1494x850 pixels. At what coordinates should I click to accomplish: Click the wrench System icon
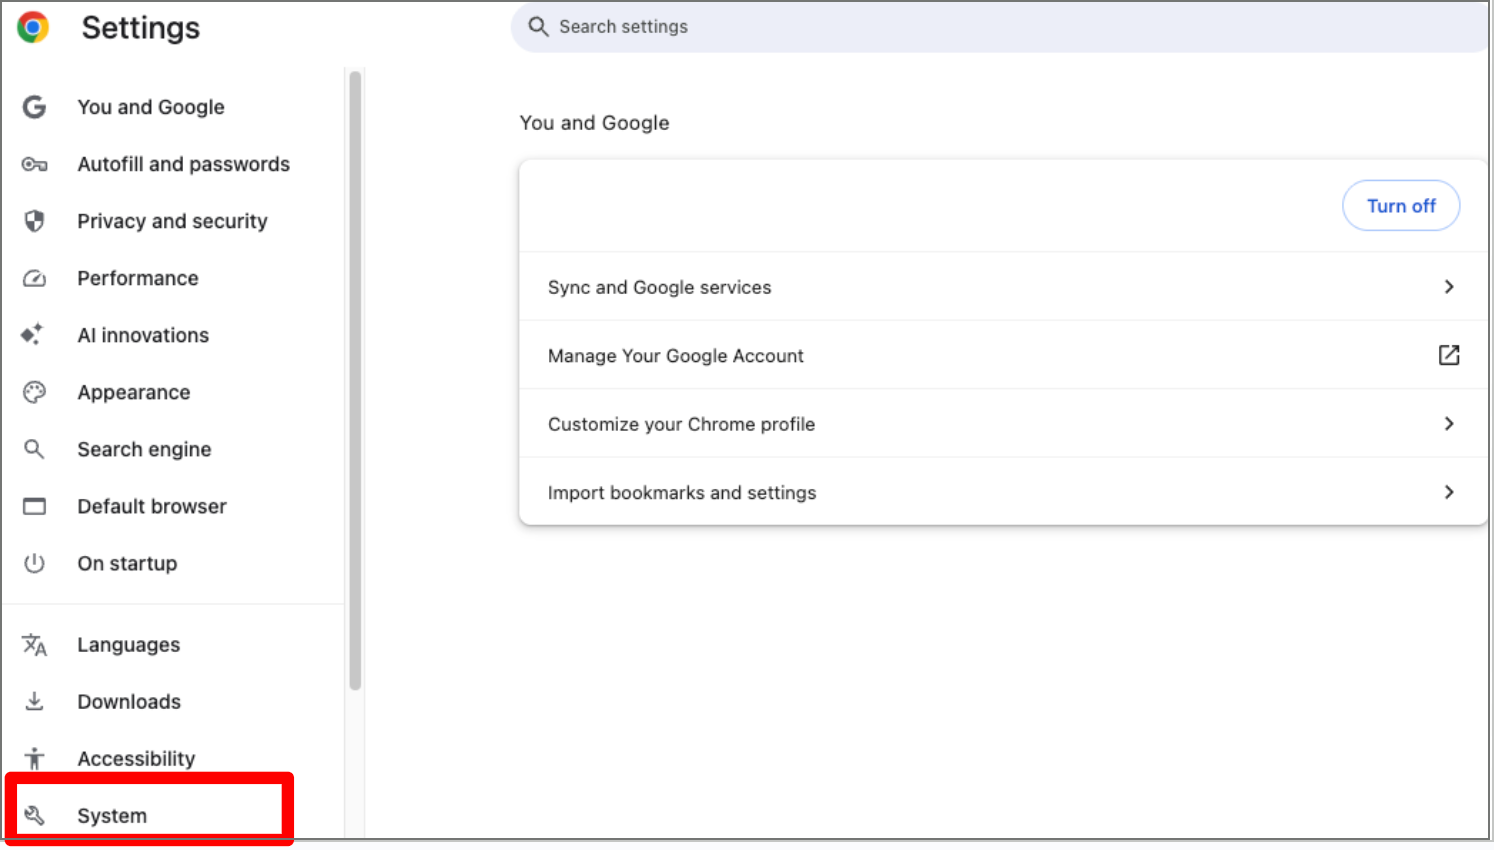tap(34, 815)
